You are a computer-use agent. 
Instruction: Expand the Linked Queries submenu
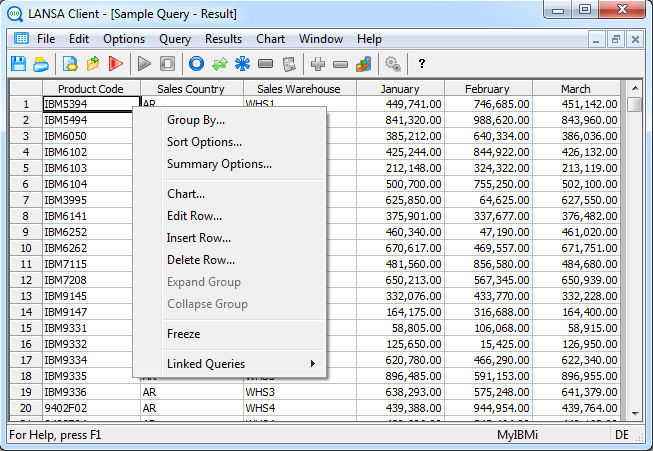pos(240,364)
